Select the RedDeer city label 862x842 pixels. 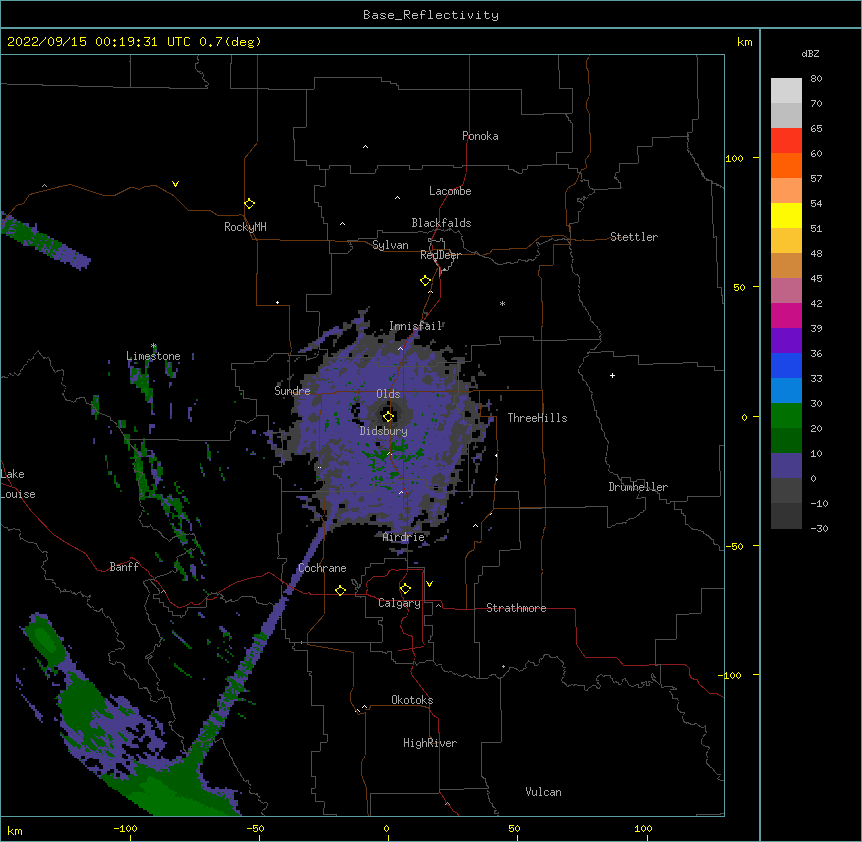click(x=440, y=255)
